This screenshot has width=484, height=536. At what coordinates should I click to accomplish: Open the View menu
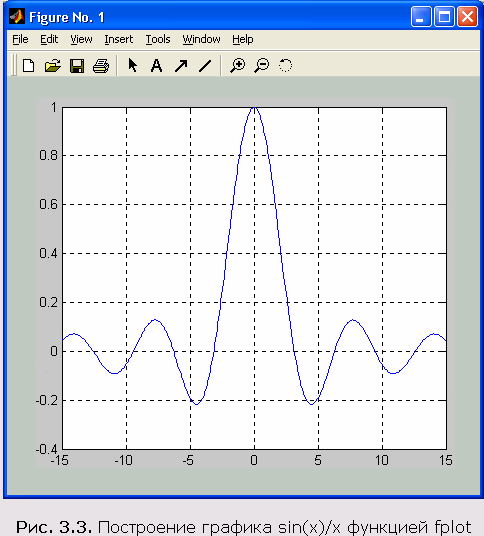pos(81,39)
